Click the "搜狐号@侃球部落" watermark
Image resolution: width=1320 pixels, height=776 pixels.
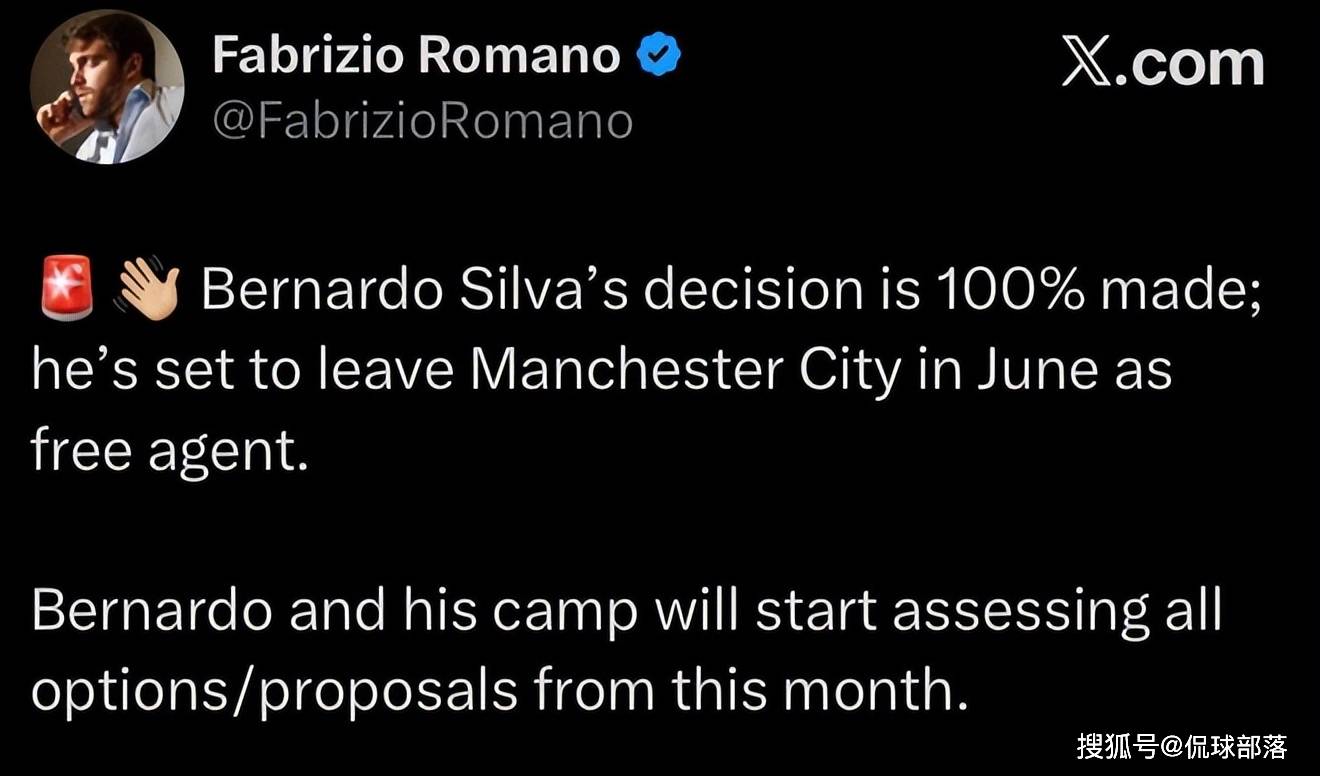(x=1181, y=746)
